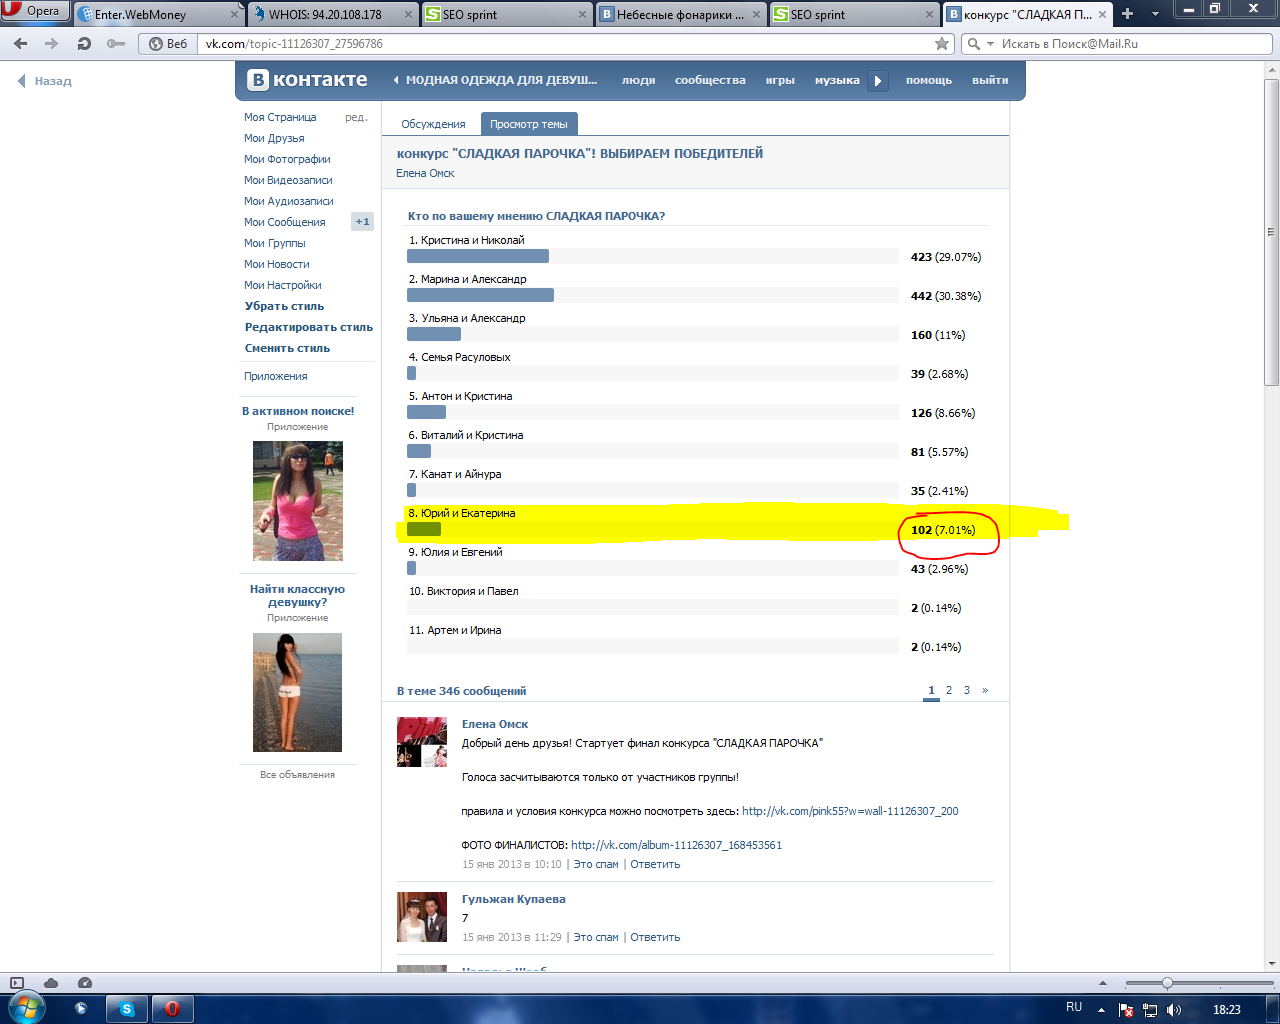
Task: Open Гульжан Купаева profile name link
Action: 514,899
